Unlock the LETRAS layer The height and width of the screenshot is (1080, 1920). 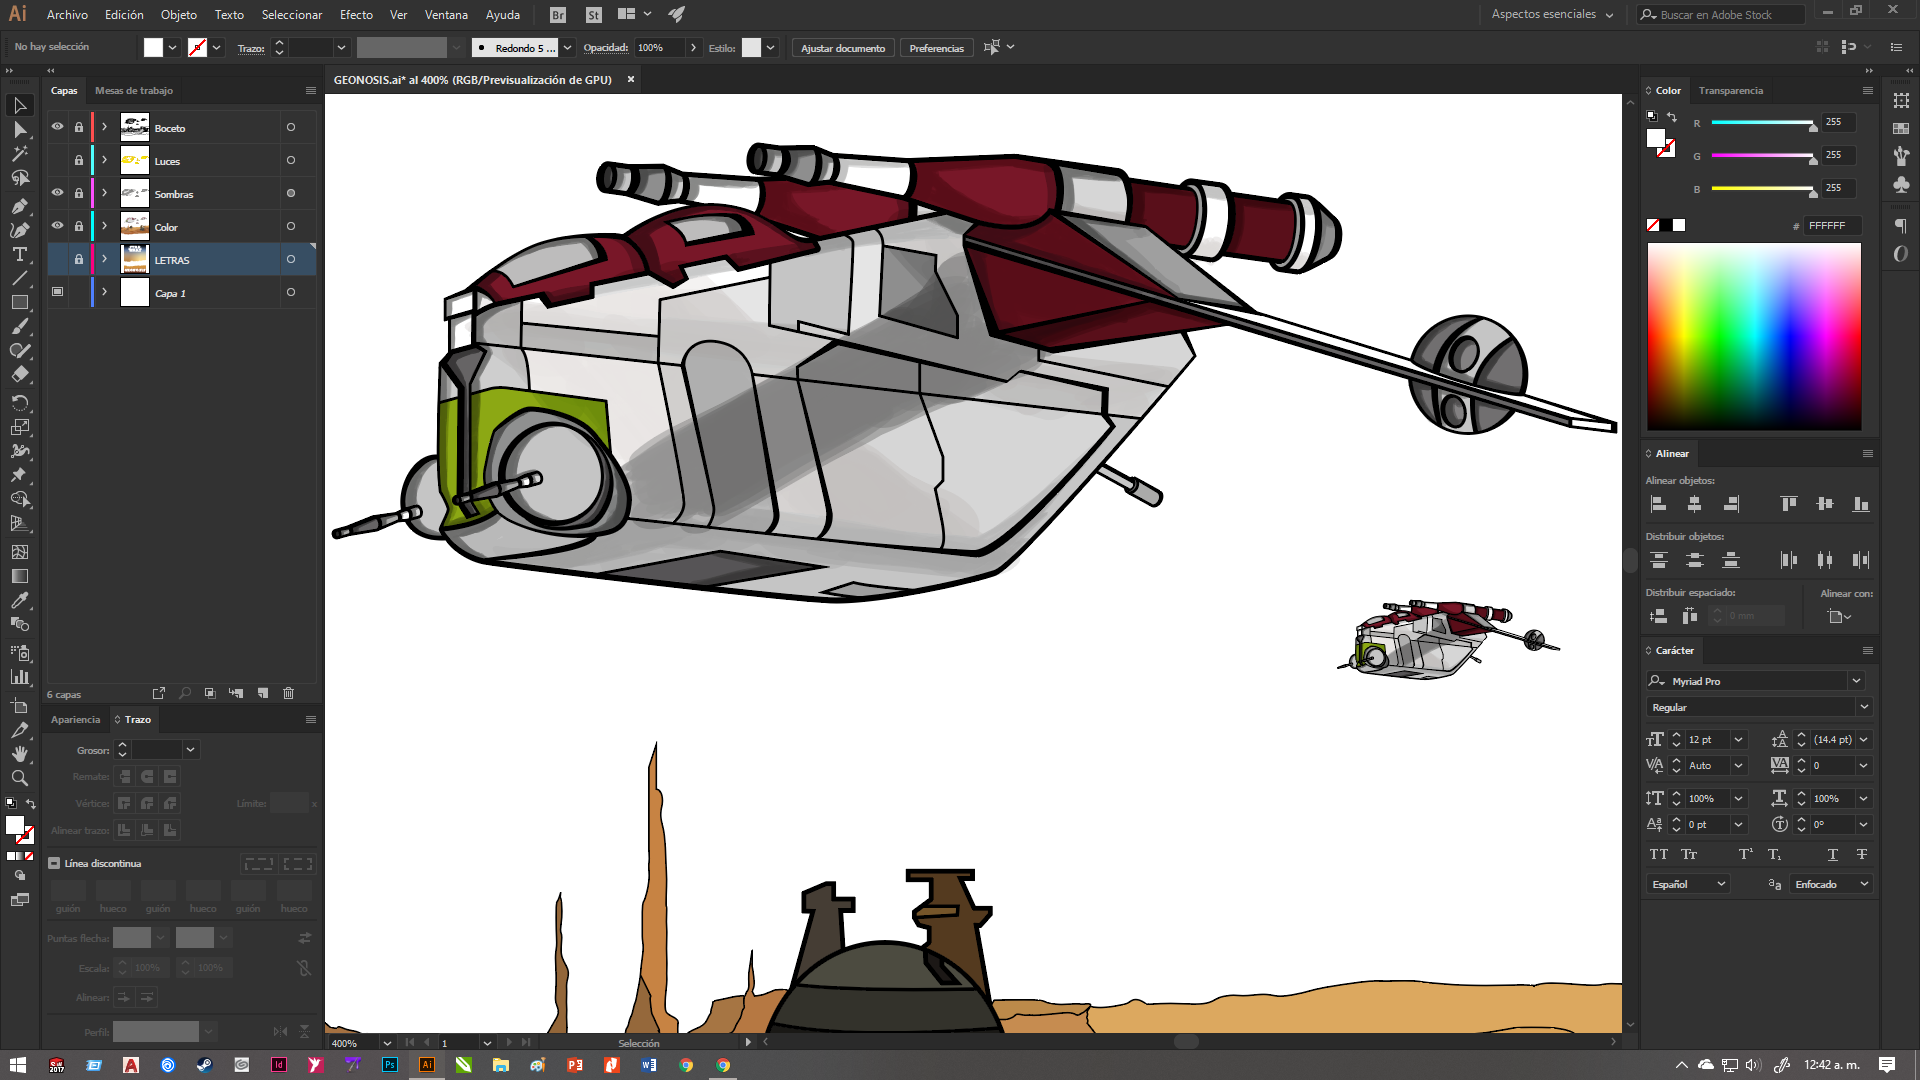79,259
